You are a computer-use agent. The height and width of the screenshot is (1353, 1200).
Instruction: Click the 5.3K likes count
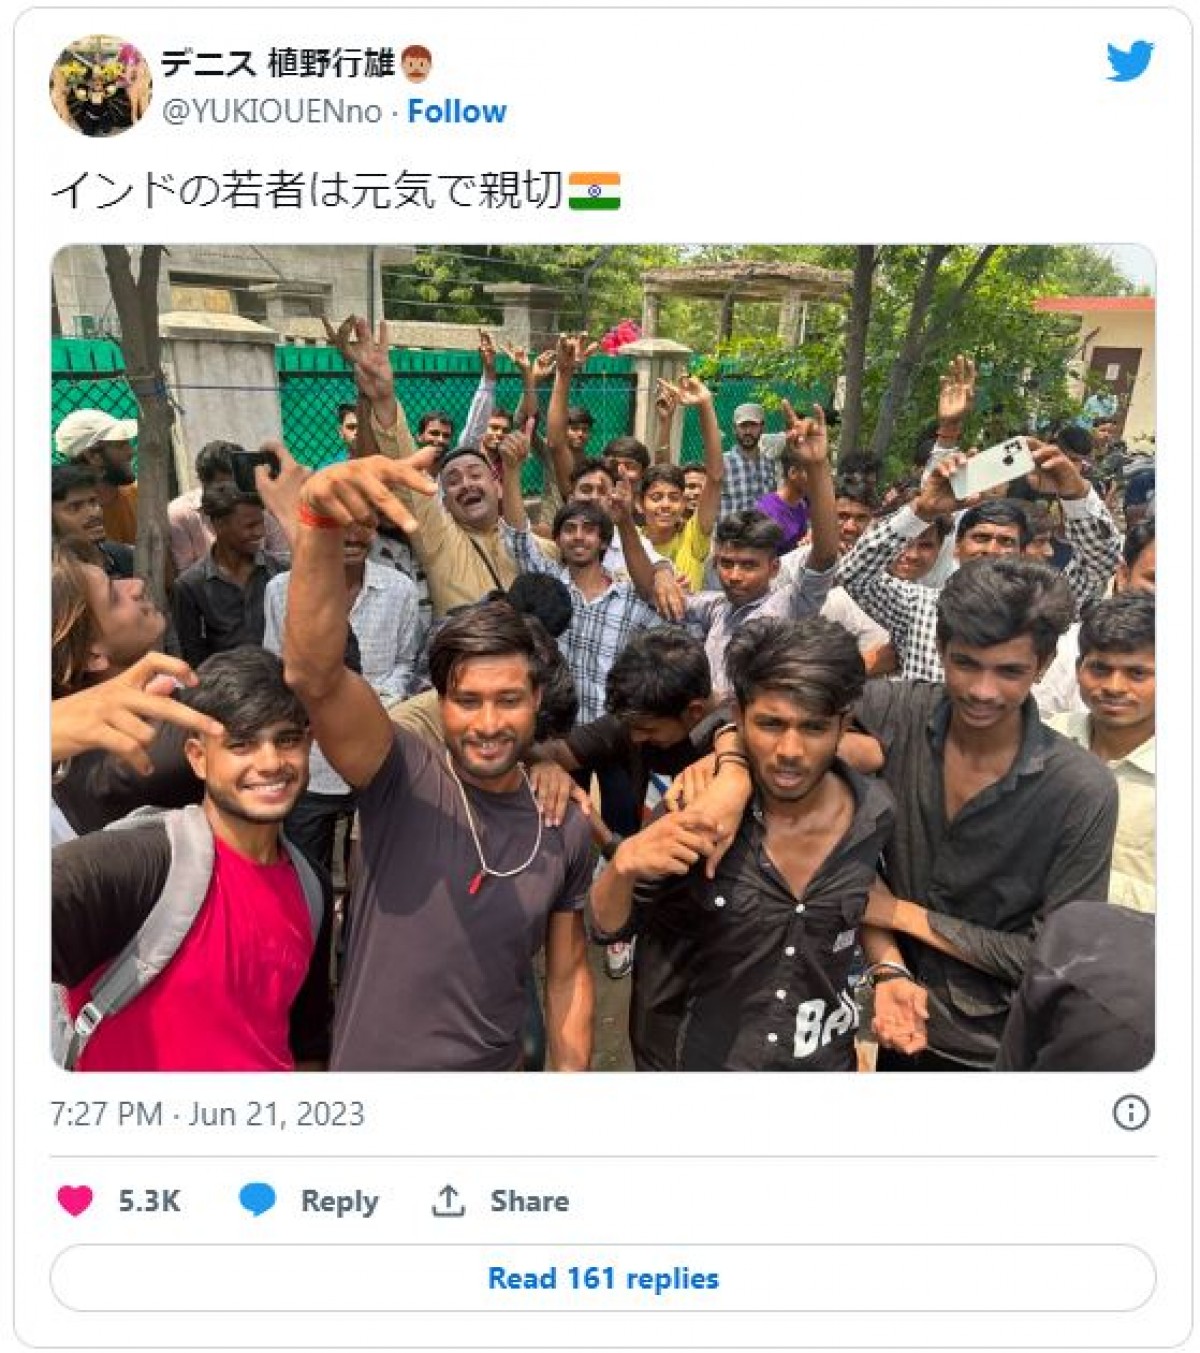point(149,1201)
